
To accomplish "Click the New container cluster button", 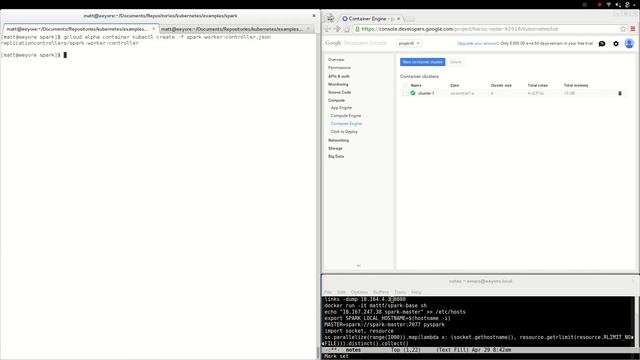I will tap(422, 62).
